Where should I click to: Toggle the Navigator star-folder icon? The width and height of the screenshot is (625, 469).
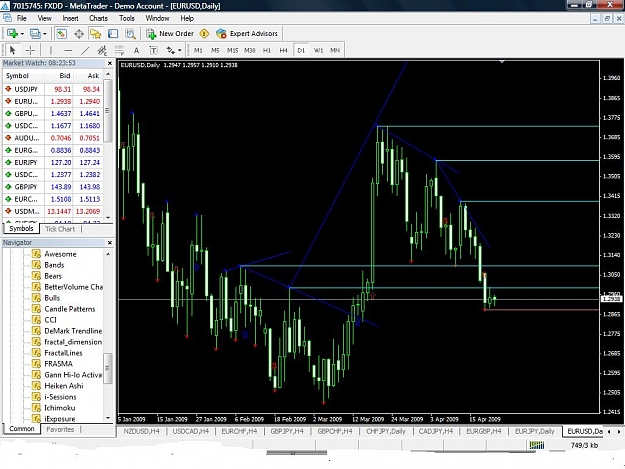click(96, 34)
